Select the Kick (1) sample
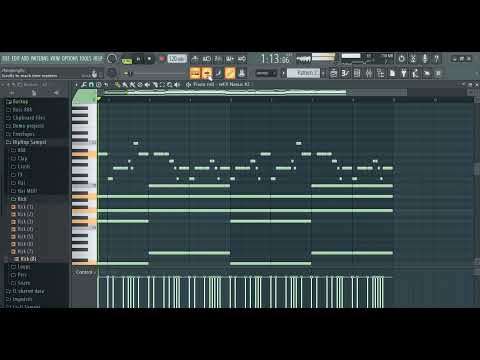This screenshot has width=480, height=360. pos(23,207)
